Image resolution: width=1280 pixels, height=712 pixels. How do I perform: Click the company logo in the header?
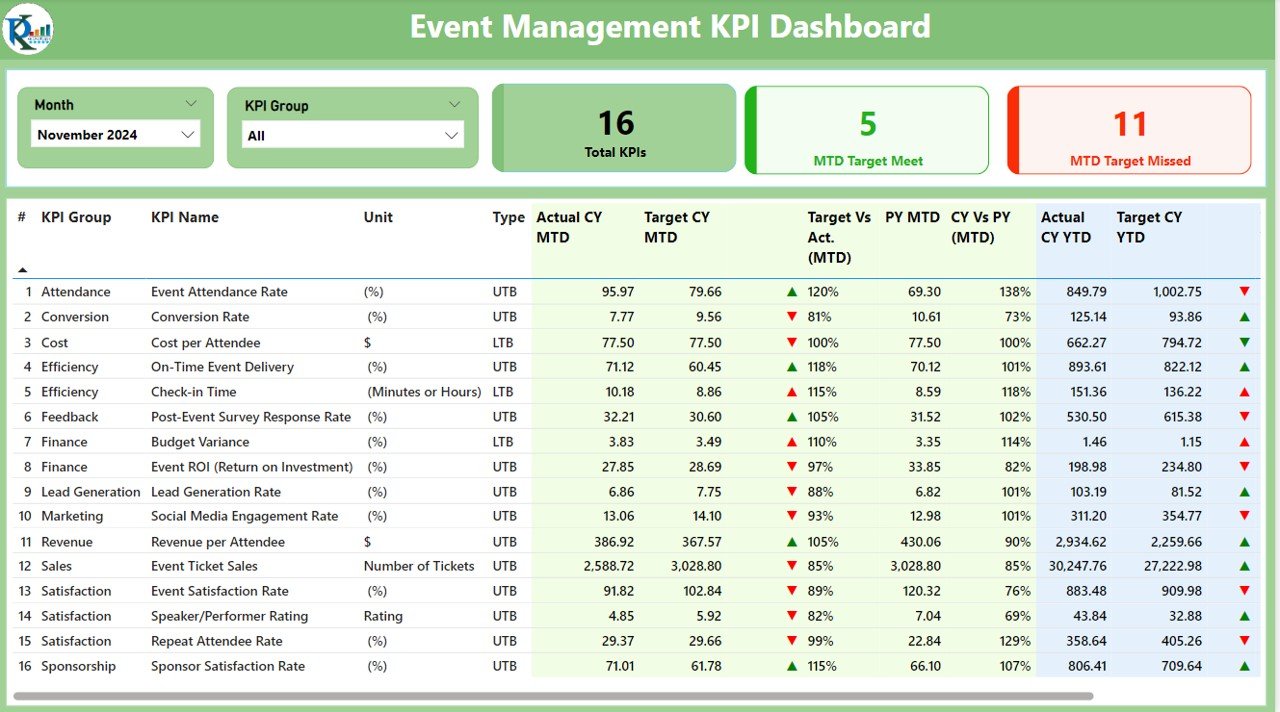[28, 28]
